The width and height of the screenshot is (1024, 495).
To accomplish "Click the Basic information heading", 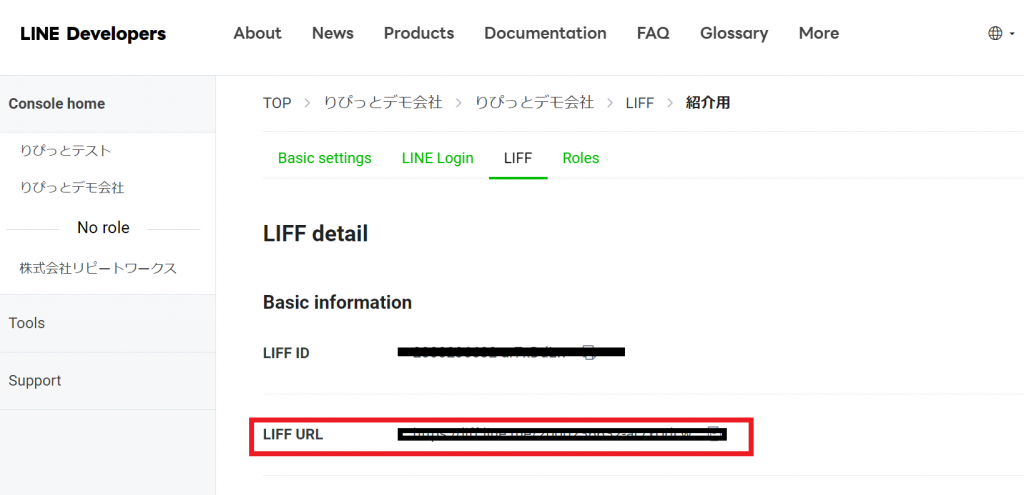I will 337,302.
